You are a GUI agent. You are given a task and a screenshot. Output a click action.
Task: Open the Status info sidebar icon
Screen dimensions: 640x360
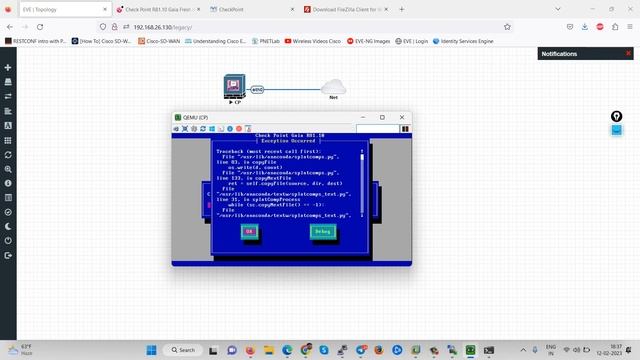pos(8,183)
